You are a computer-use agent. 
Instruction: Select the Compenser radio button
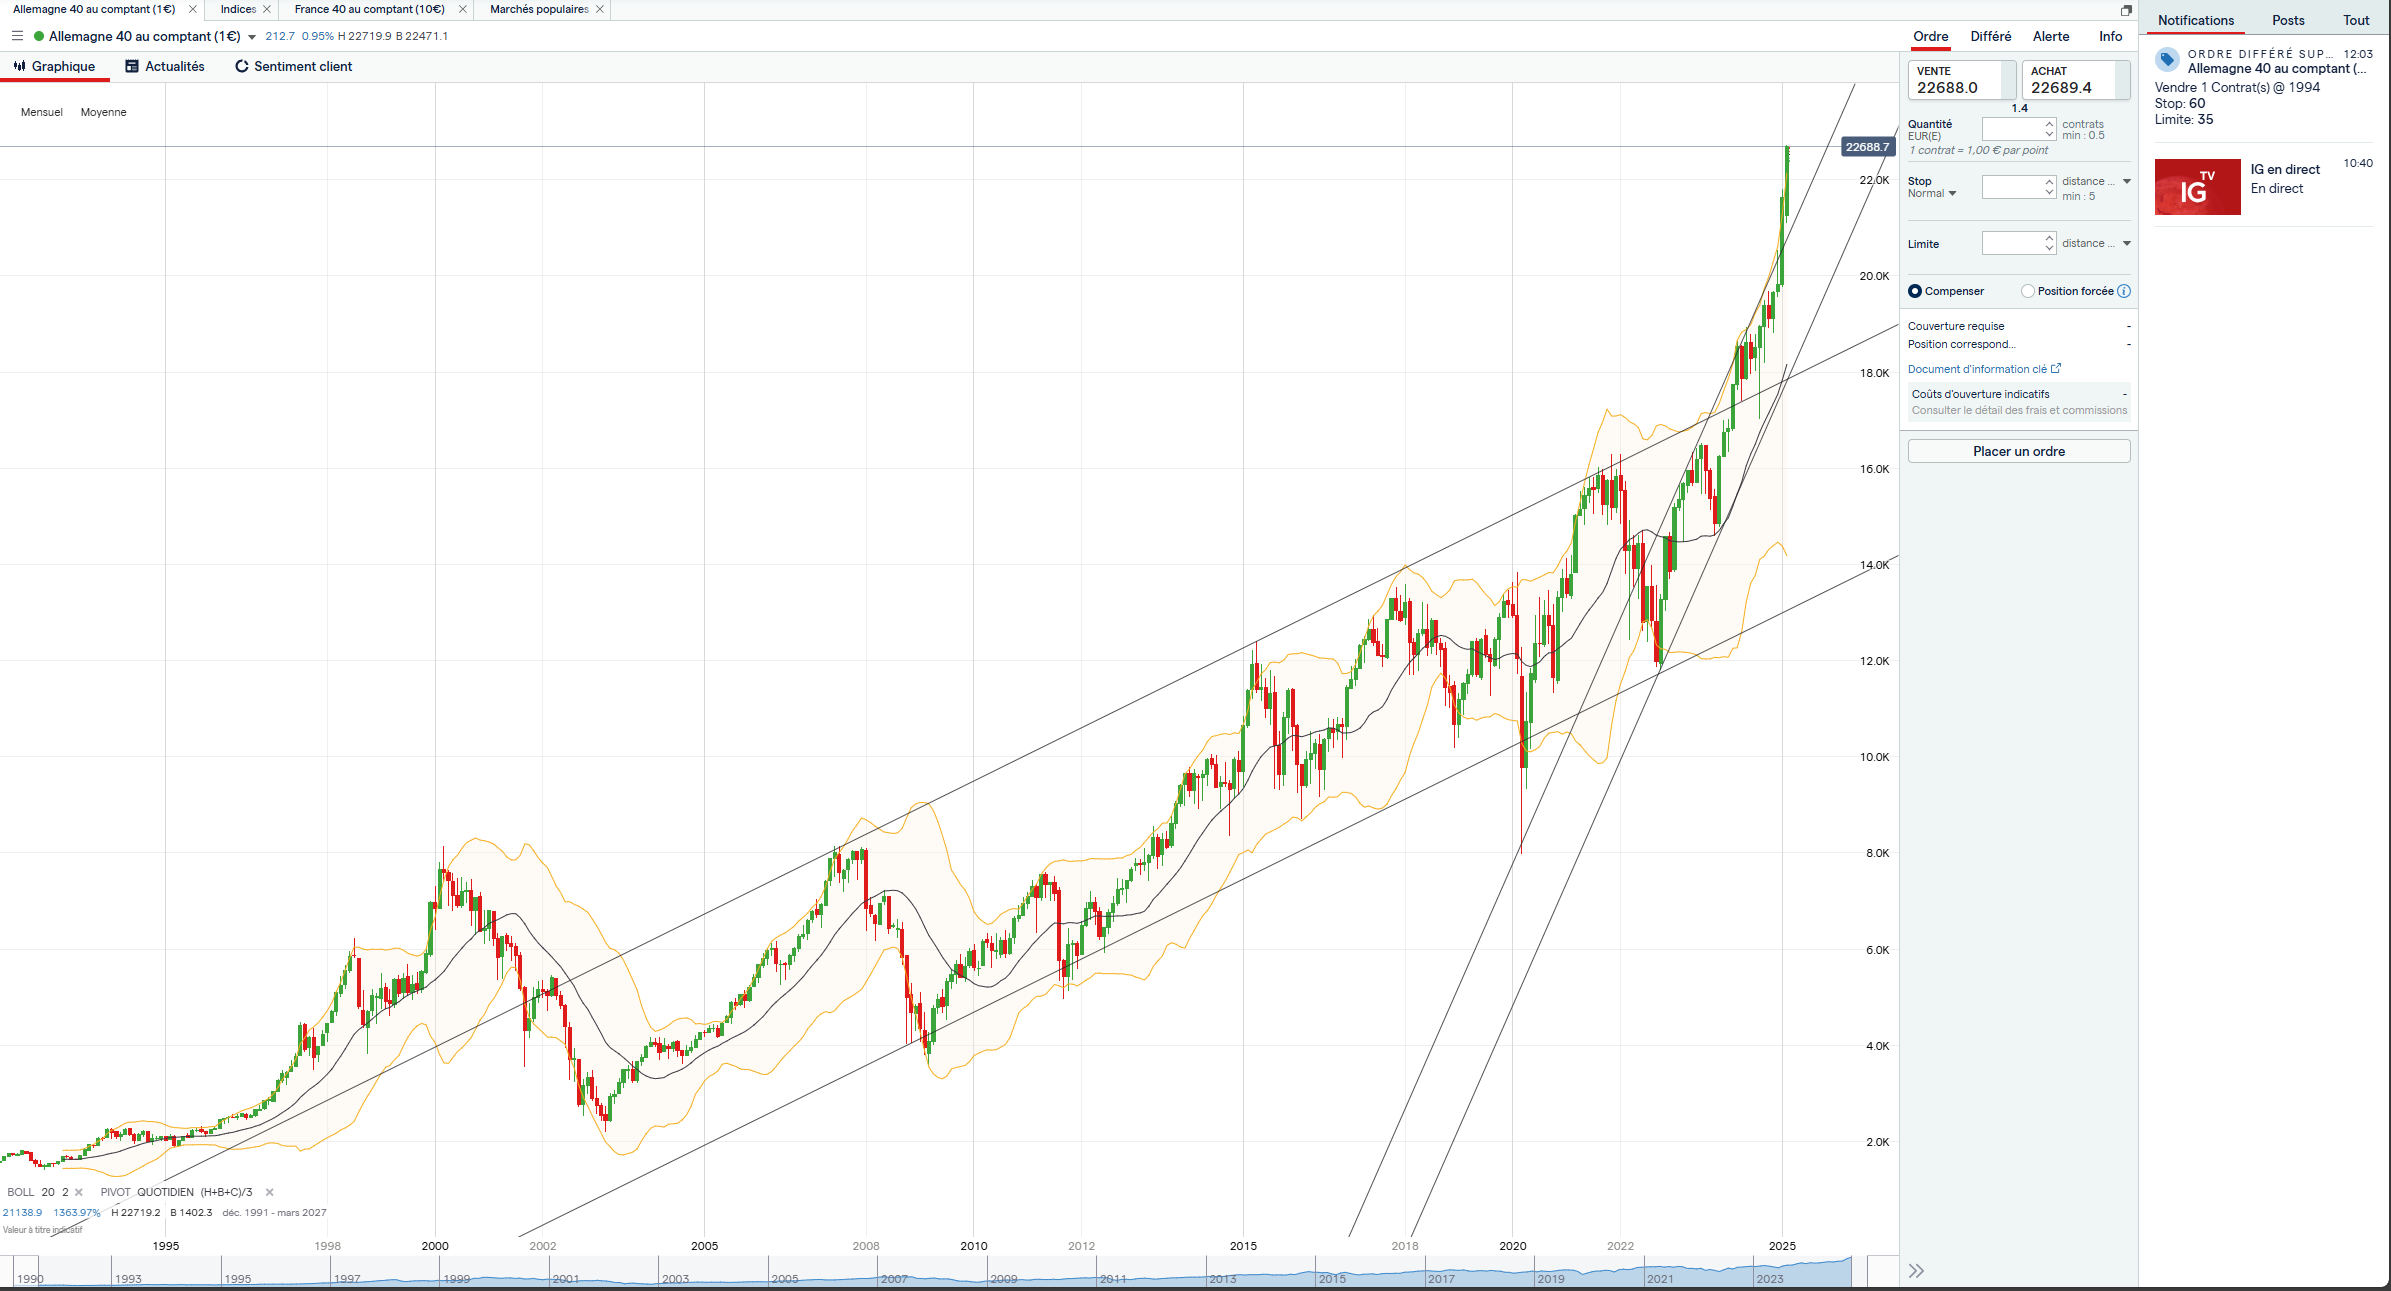(1915, 291)
